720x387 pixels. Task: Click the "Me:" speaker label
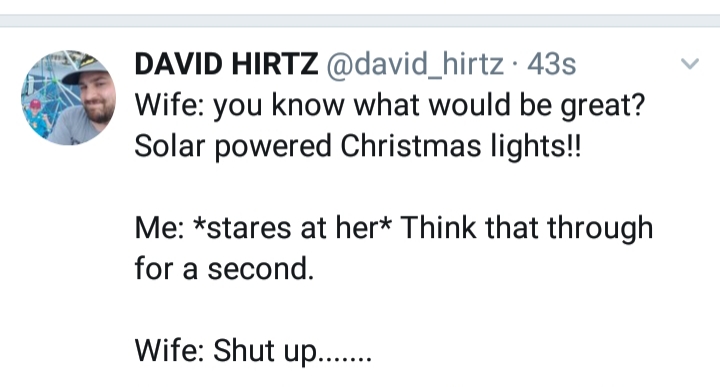[x=159, y=228]
